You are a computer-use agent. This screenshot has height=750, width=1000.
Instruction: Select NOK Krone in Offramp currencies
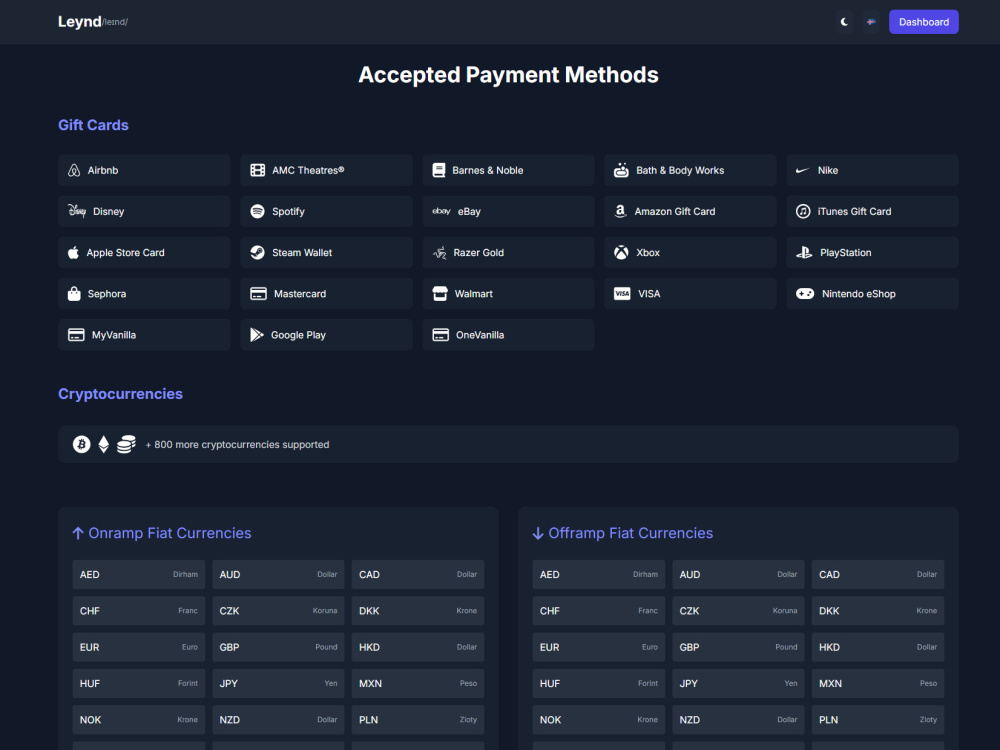pyautogui.click(x=599, y=720)
